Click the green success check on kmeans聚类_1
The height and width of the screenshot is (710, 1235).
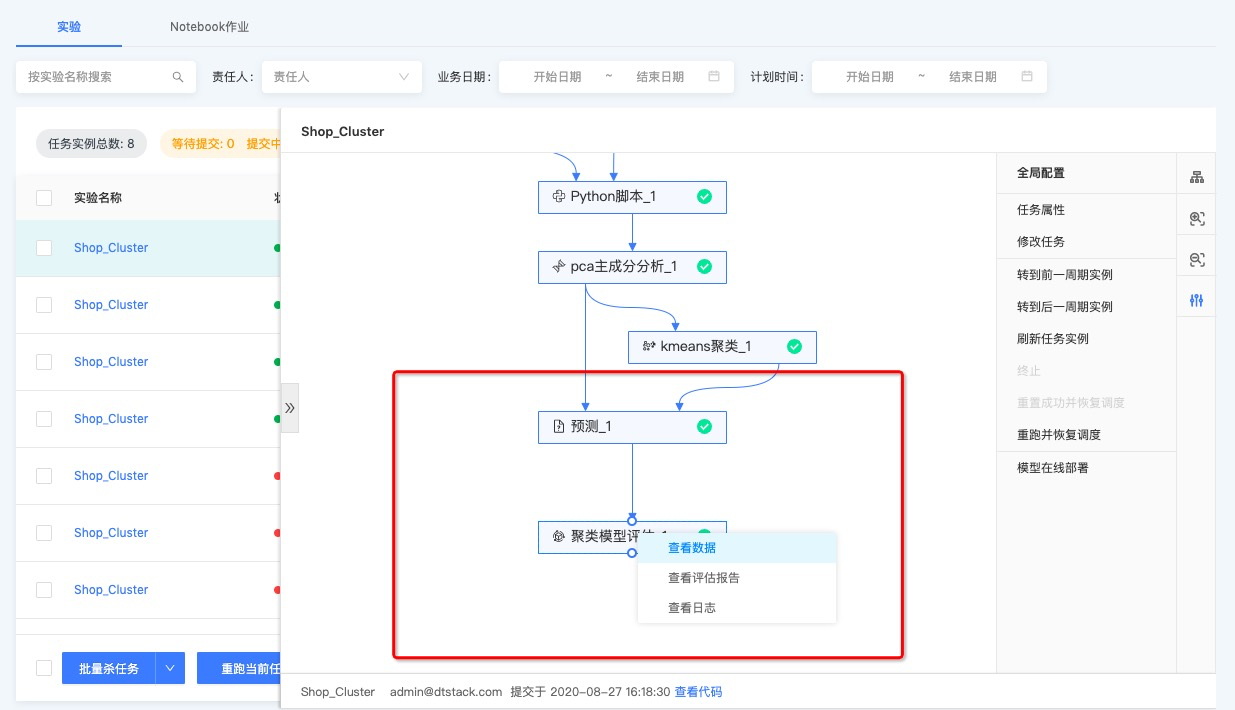[794, 347]
